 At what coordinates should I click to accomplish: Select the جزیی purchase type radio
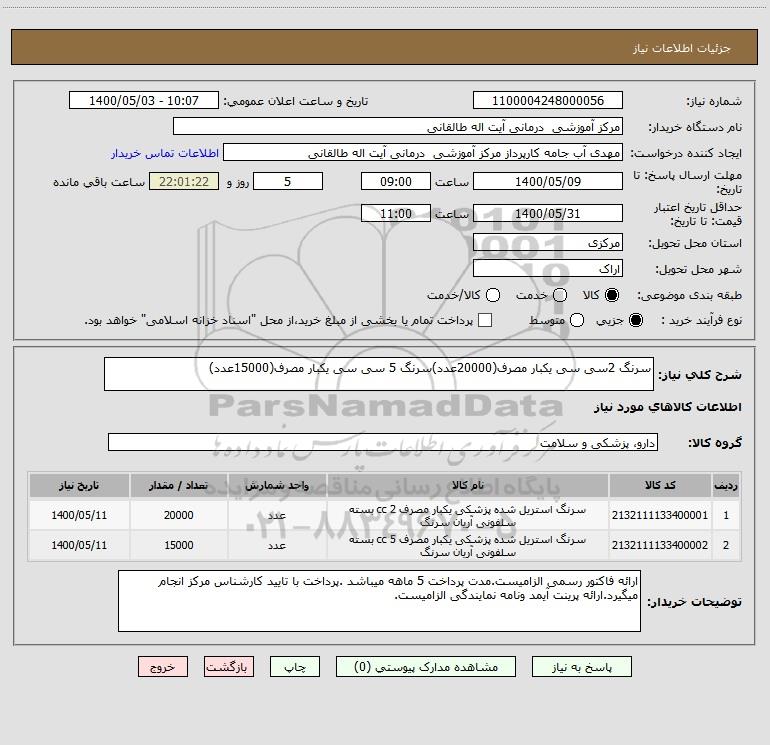coord(636,320)
